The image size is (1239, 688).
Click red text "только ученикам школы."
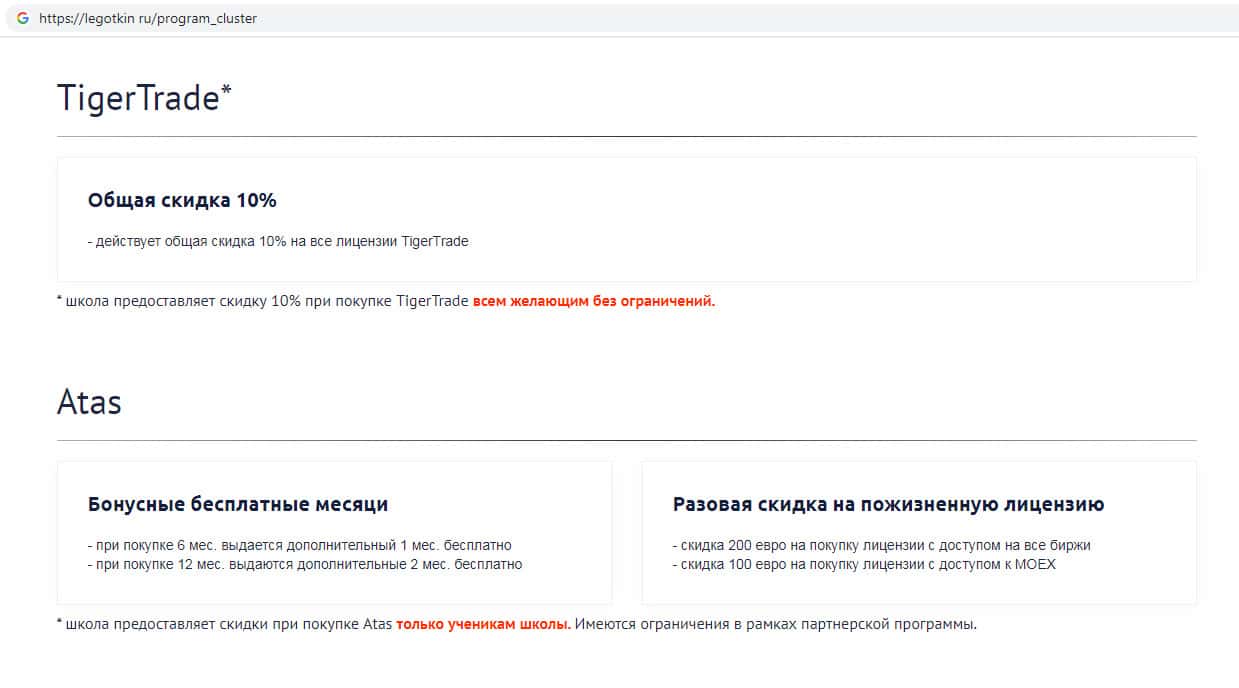coord(483,624)
